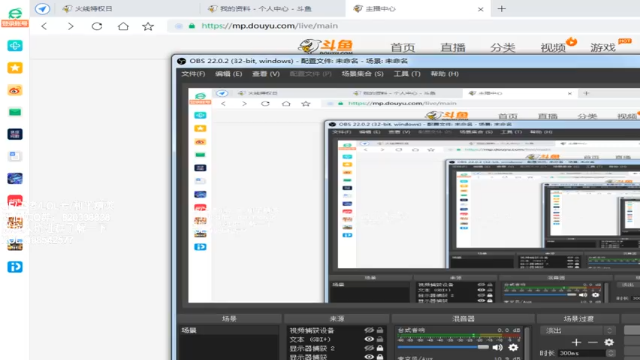
Task: Show the 视频捕获设备 source via eye icon
Action: (369, 330)
